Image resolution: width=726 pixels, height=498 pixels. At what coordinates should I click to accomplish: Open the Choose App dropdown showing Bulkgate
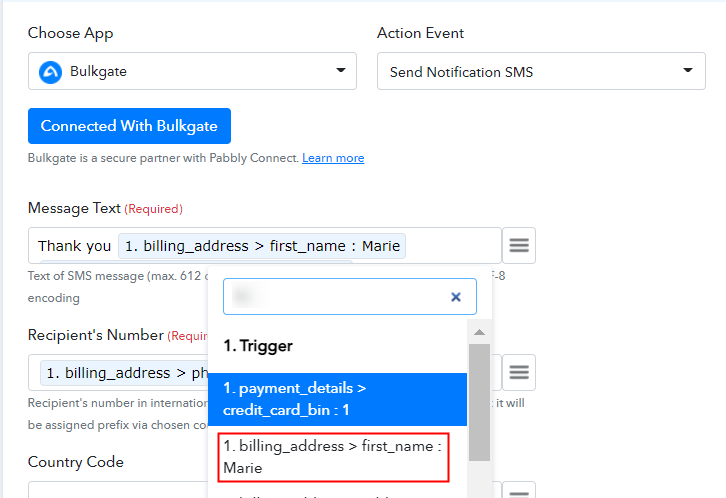(x=192, y=71)
